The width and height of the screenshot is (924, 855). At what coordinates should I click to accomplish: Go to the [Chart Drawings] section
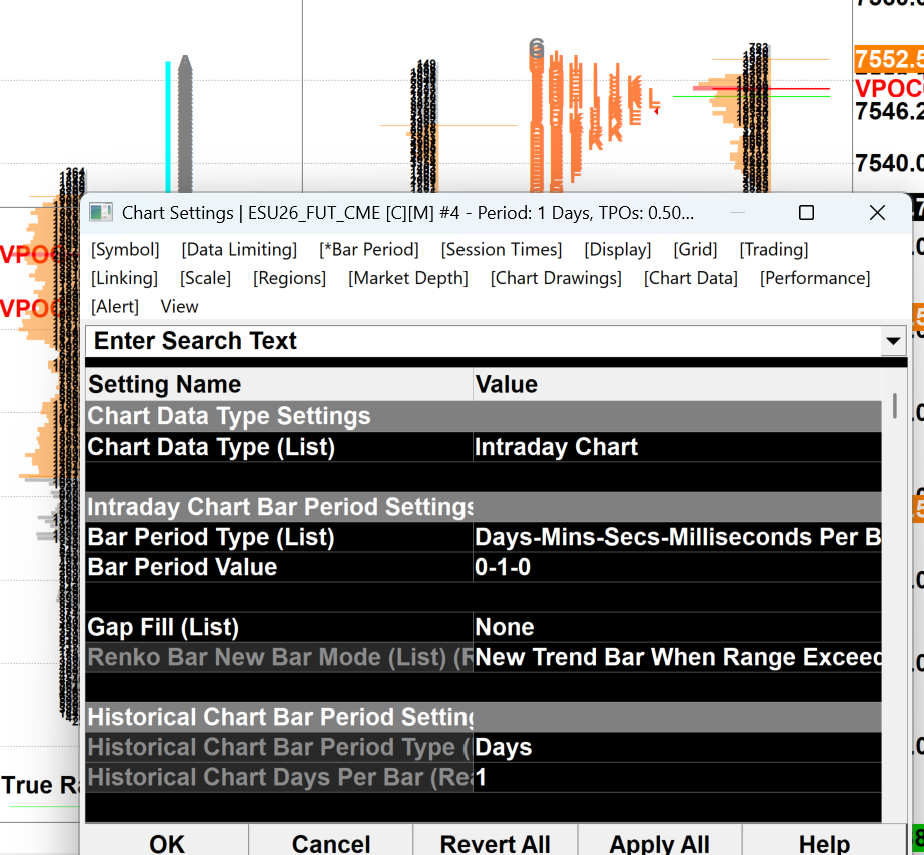point(556,278)
